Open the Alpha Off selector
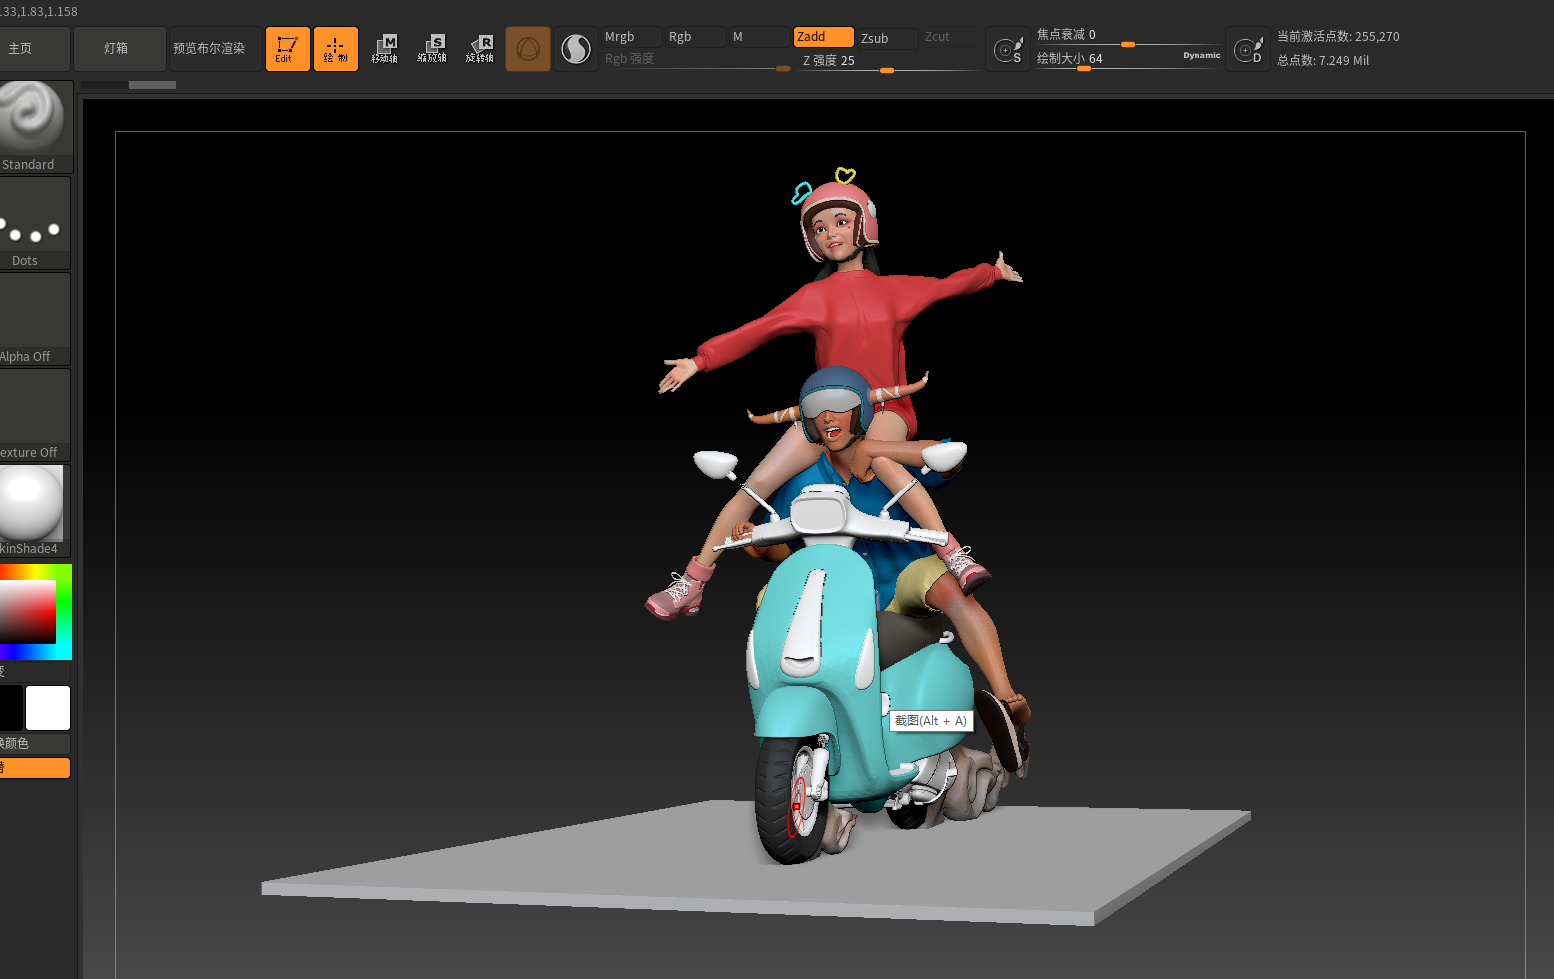This screenshot has height=979, width=1554. click(35, 318)
